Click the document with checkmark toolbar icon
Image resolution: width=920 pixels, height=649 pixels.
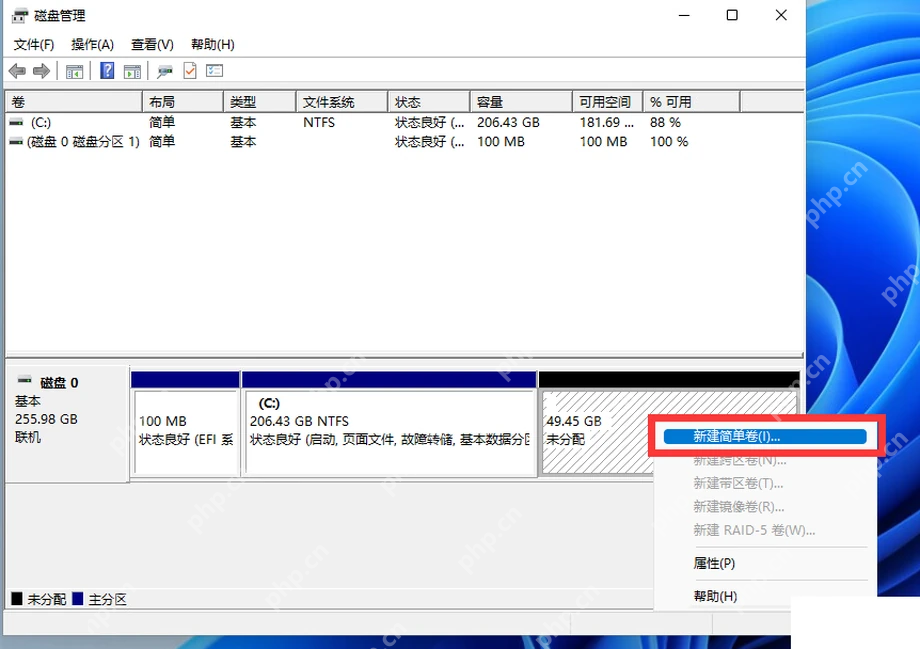(190, 71)
